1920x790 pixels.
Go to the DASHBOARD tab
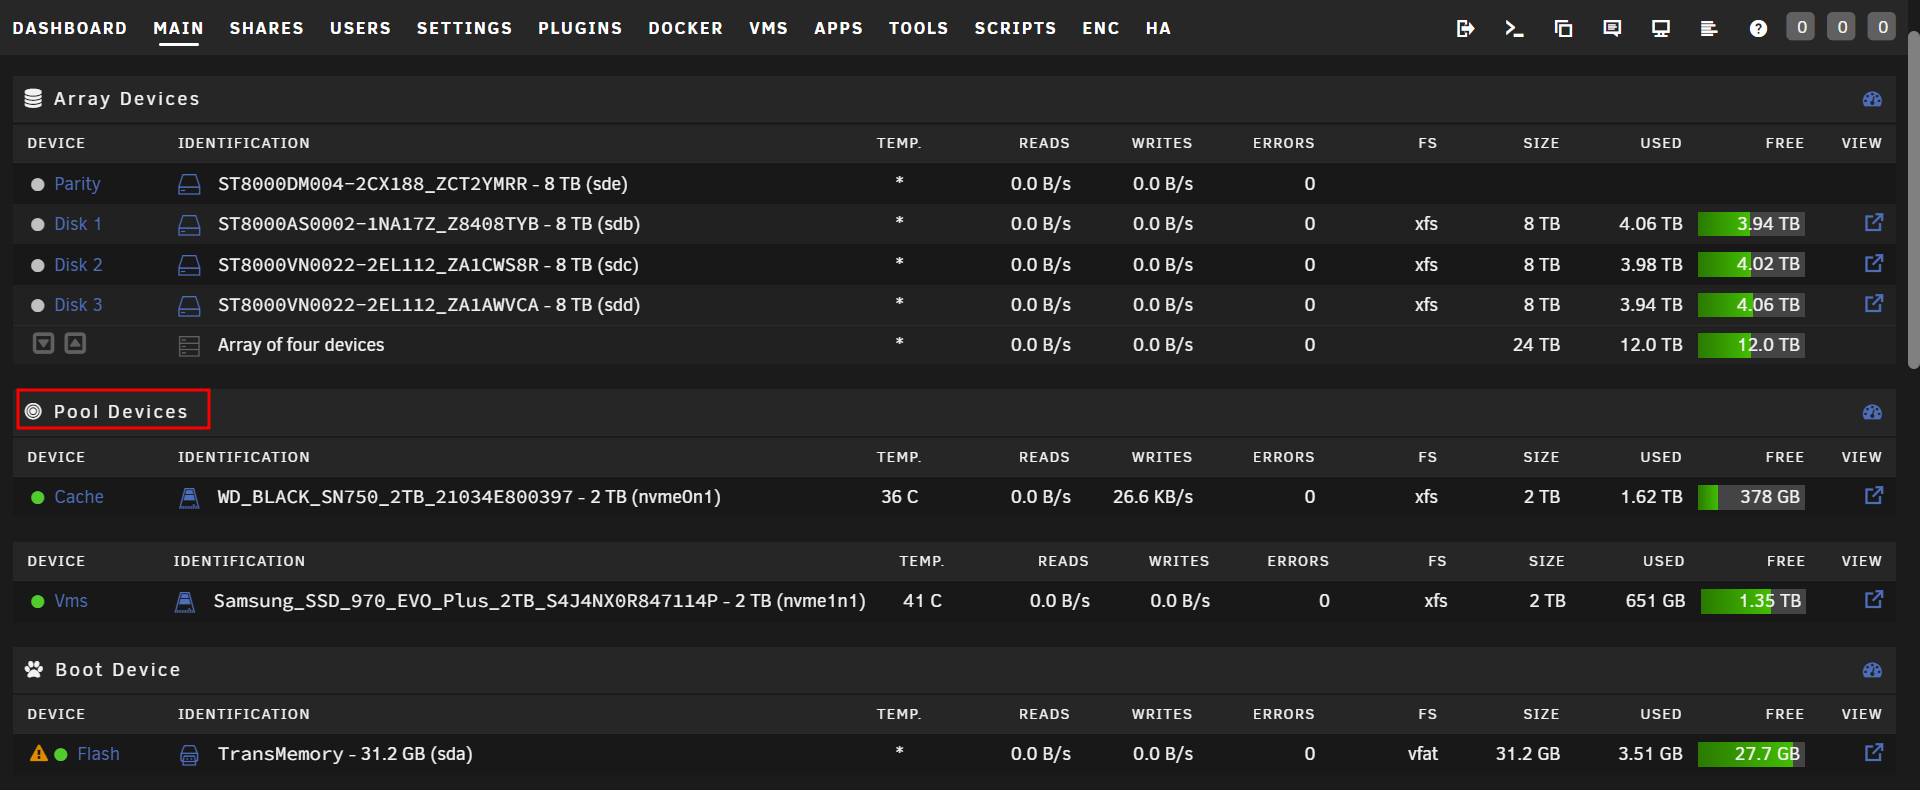point(70,28)
